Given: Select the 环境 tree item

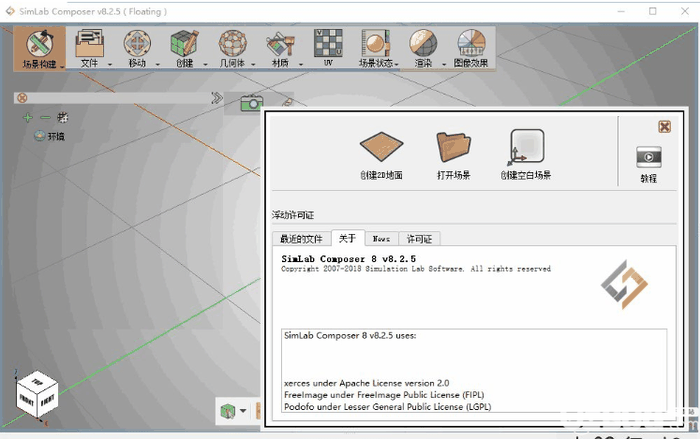Looking at the screenshot, I should (50, 136).
